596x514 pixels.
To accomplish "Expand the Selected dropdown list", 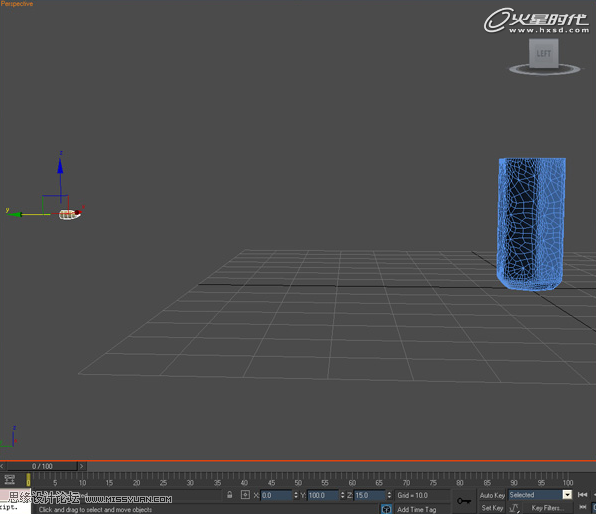I will (567, 495).
